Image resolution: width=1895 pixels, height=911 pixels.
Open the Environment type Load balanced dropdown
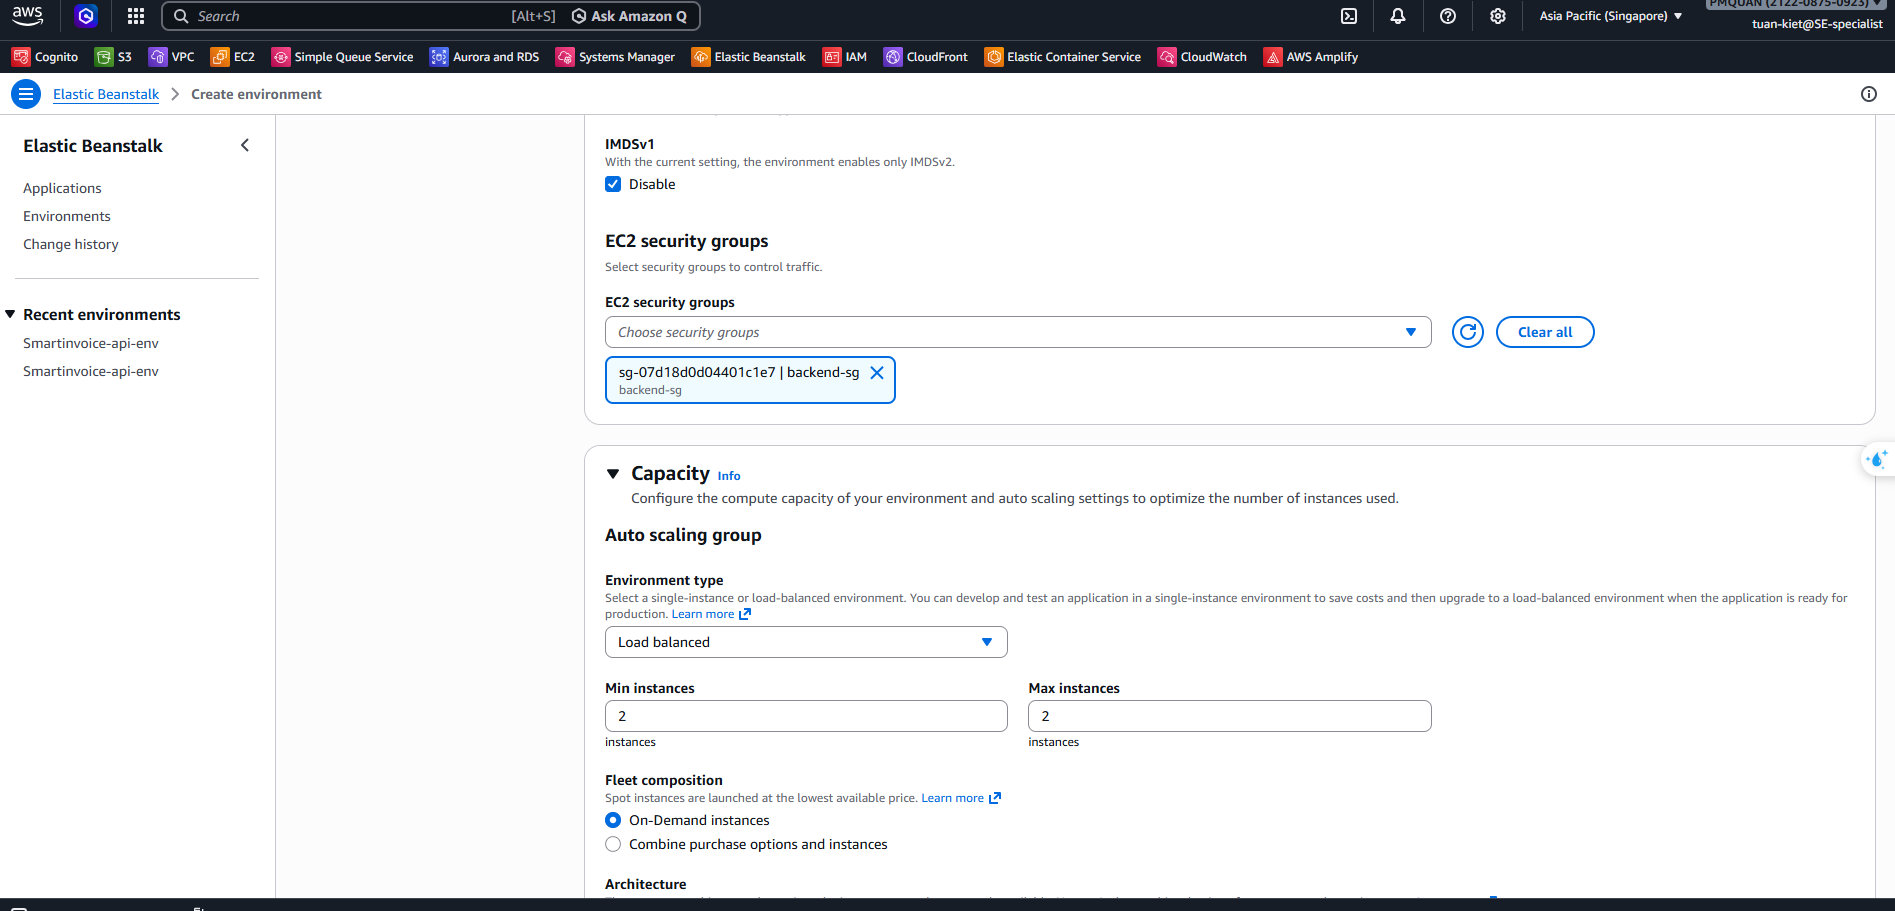pos(805,642)
